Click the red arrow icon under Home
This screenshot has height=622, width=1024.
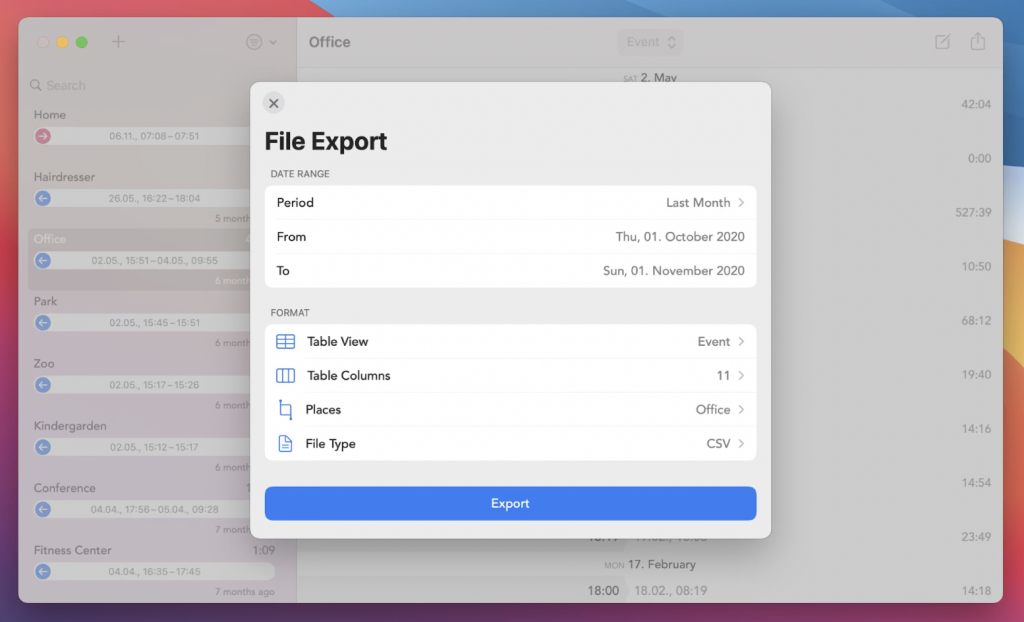tap(43, 136)
